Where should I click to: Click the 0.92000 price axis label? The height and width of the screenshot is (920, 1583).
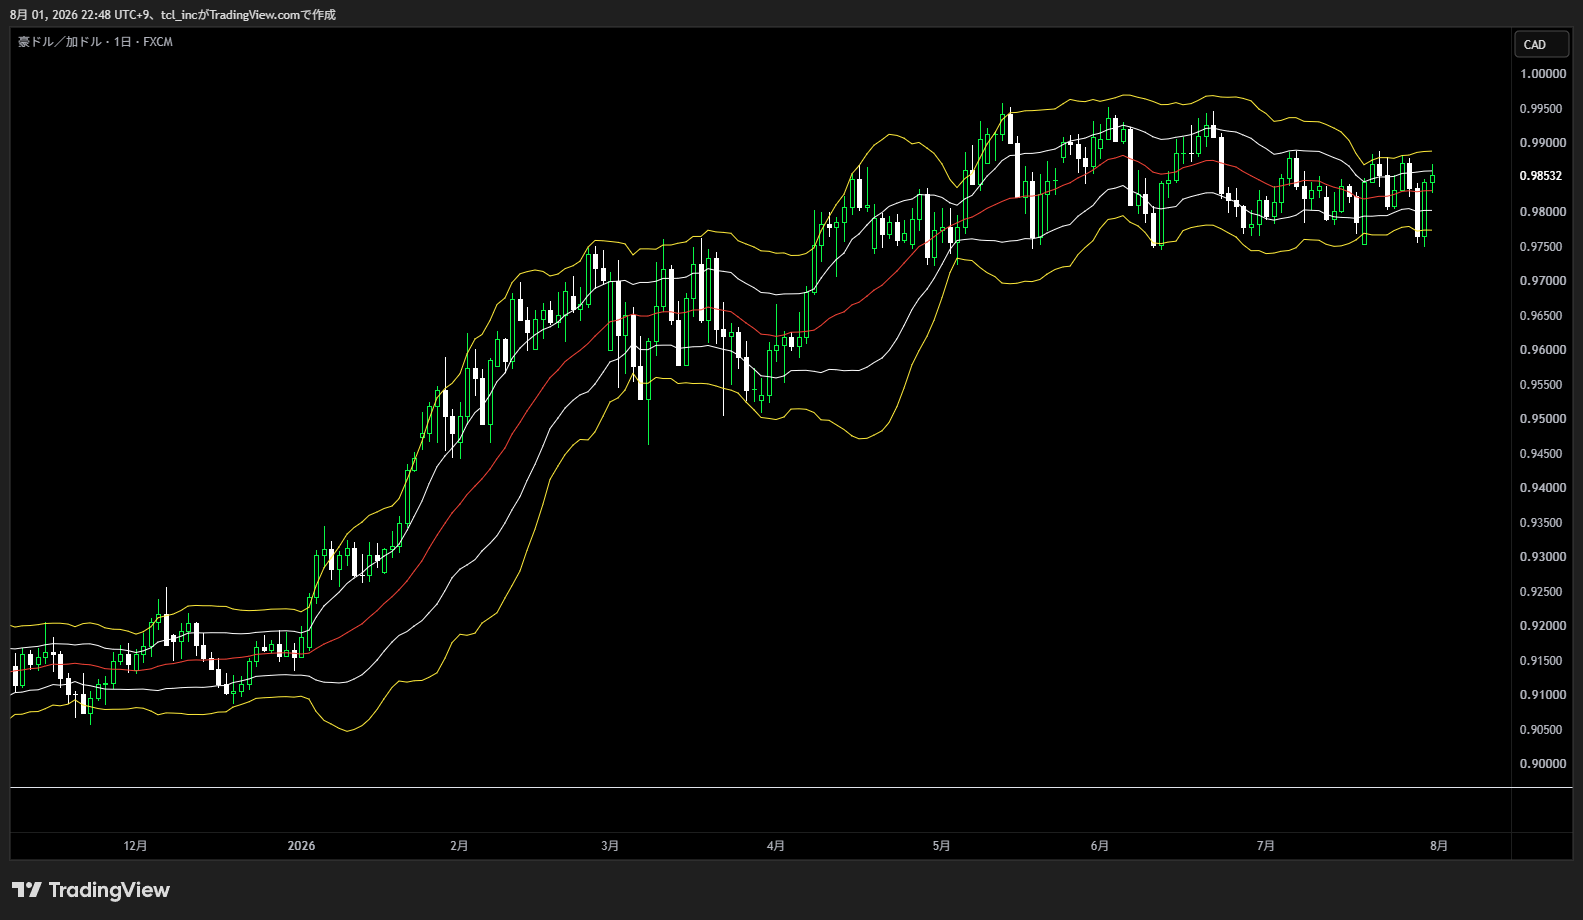pyautogui.click(x=1543, y=626)
